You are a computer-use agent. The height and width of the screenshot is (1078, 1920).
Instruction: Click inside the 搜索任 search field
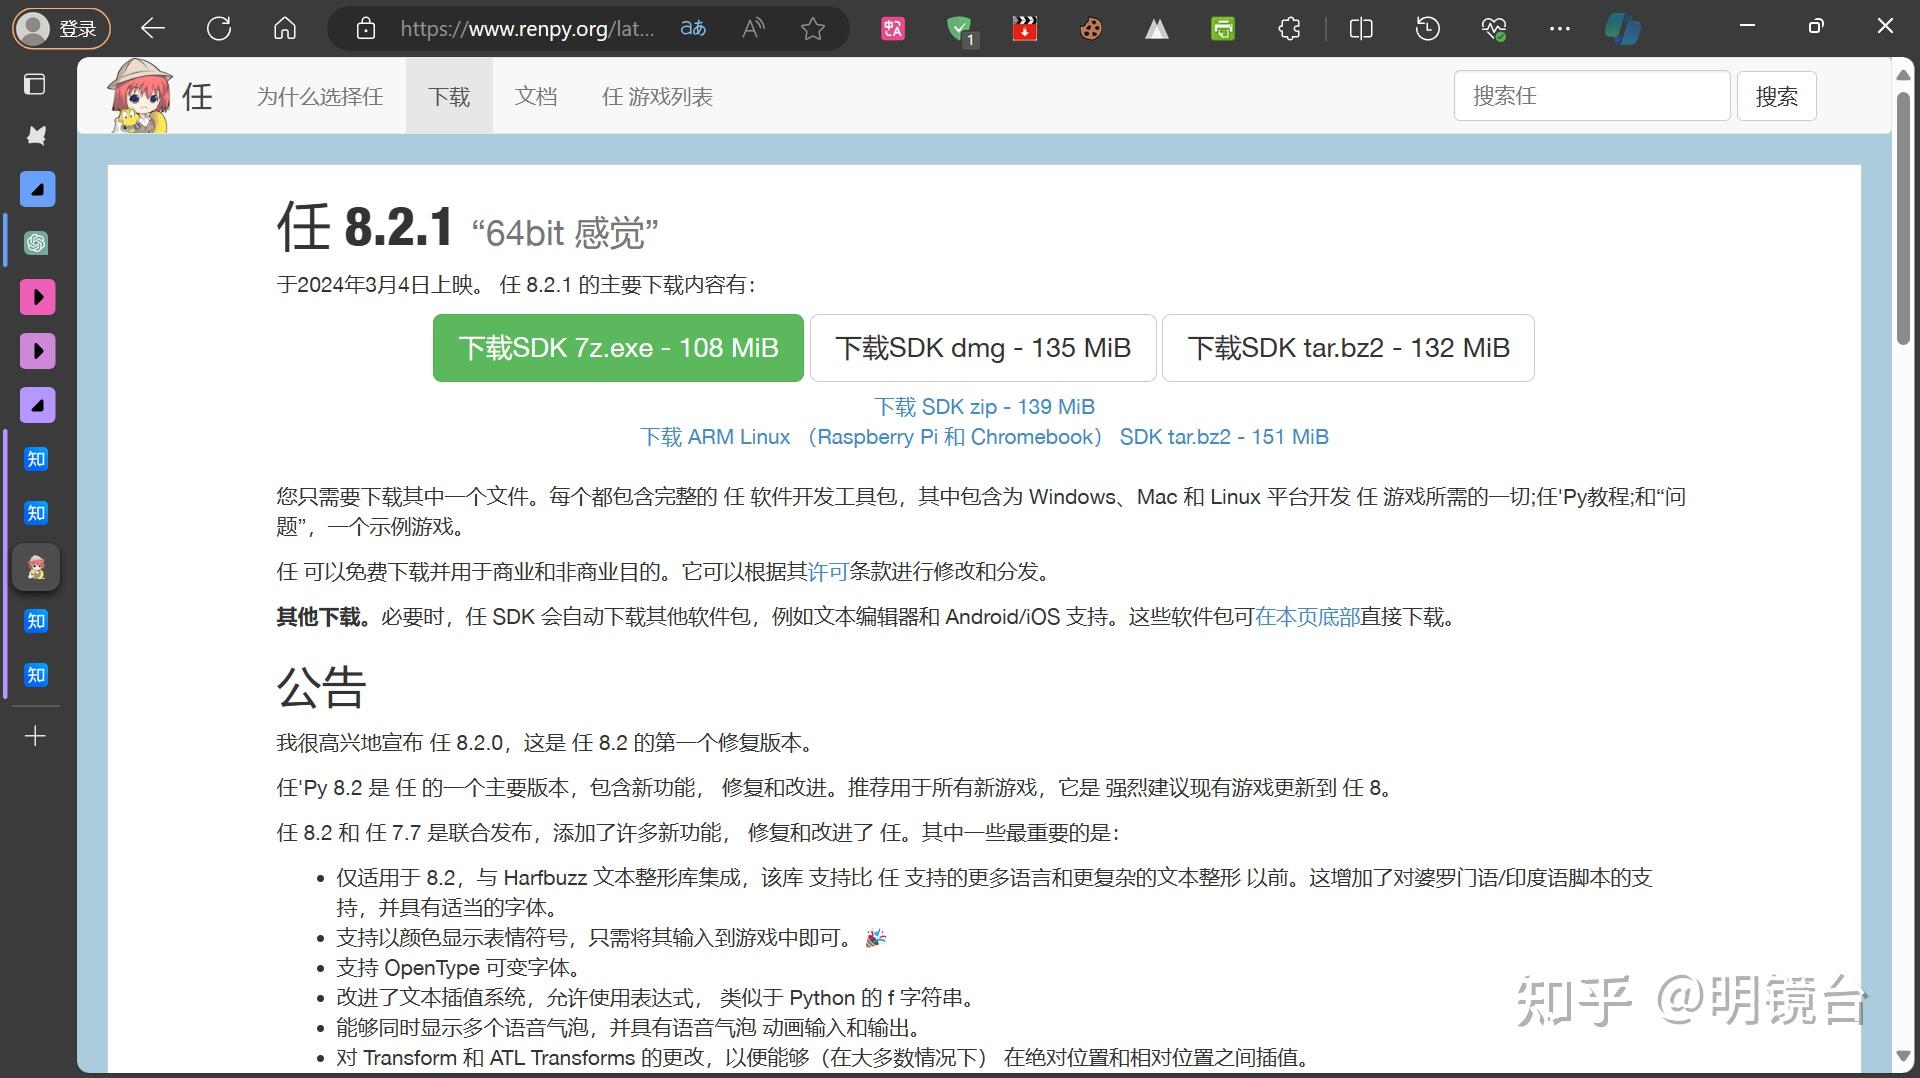tap(1592, 96)
